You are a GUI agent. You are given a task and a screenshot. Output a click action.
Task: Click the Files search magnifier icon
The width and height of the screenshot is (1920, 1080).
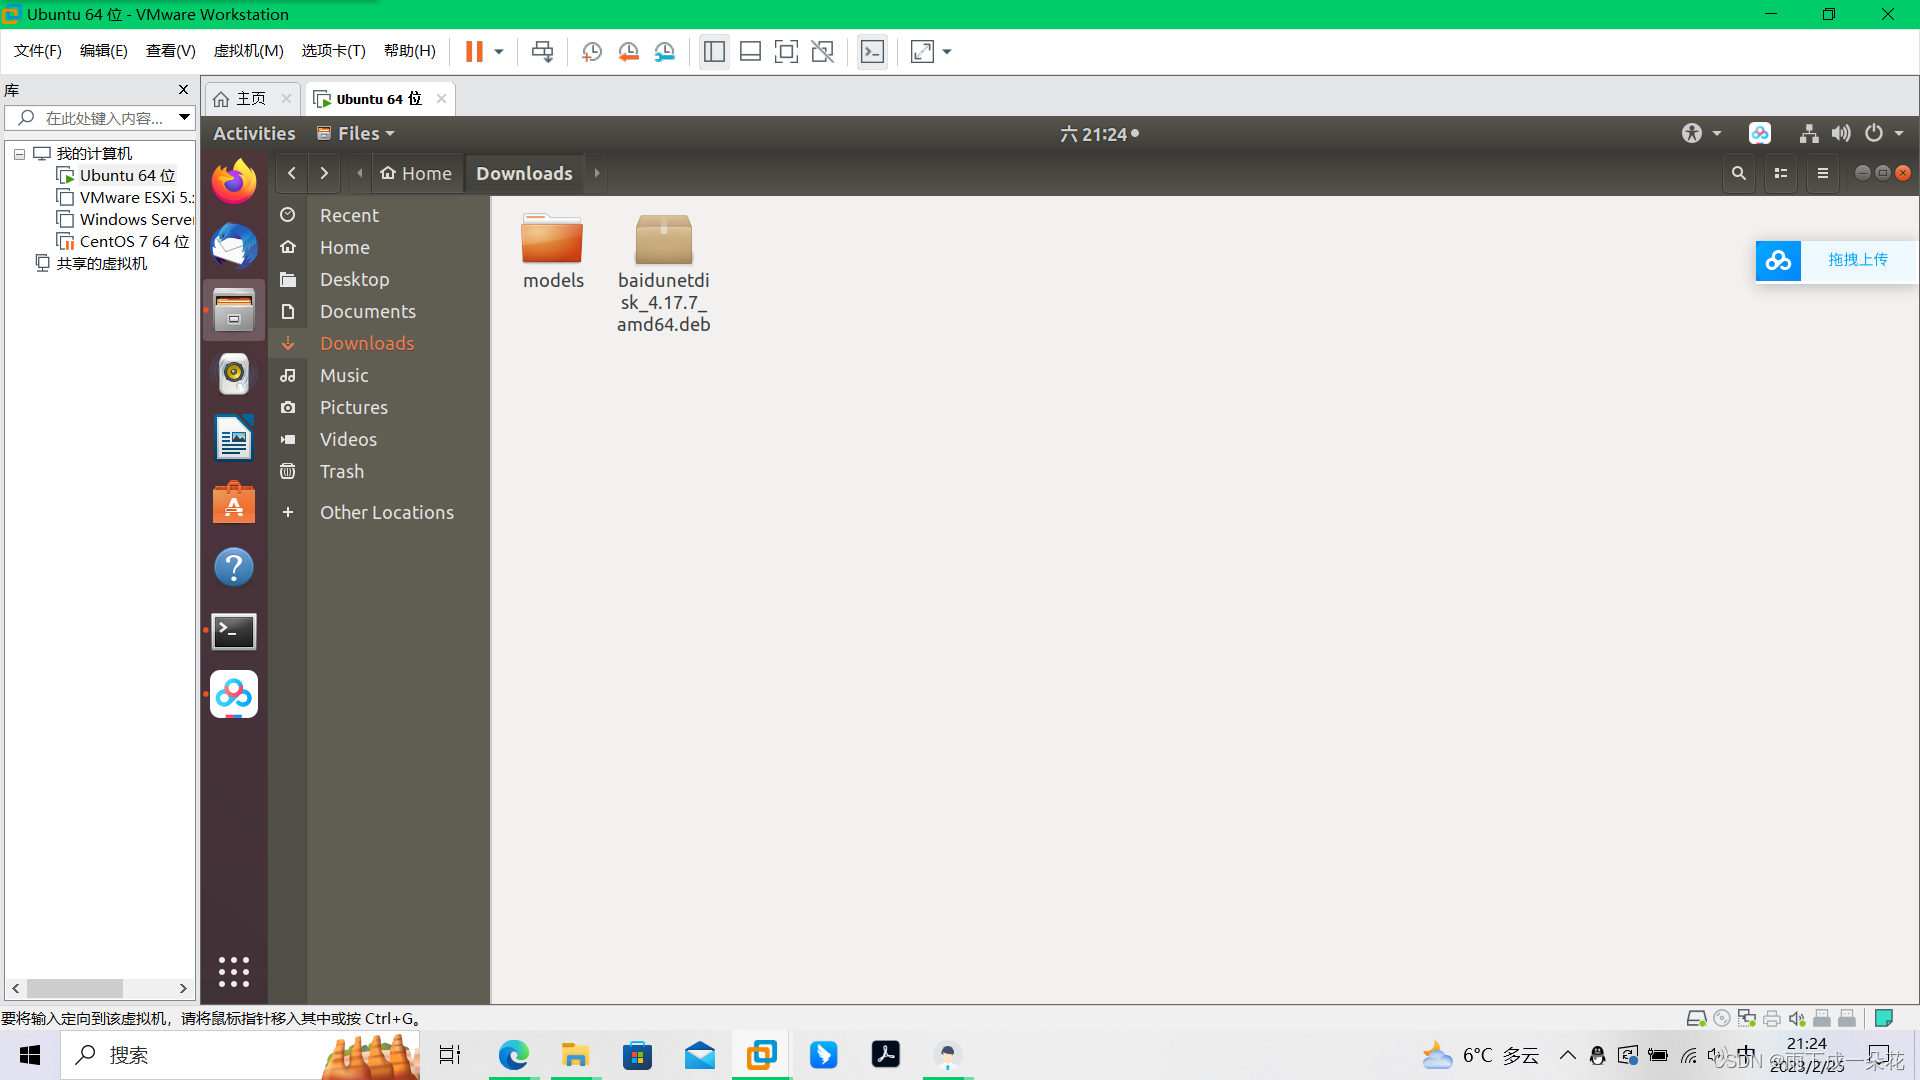point(1739,173)
